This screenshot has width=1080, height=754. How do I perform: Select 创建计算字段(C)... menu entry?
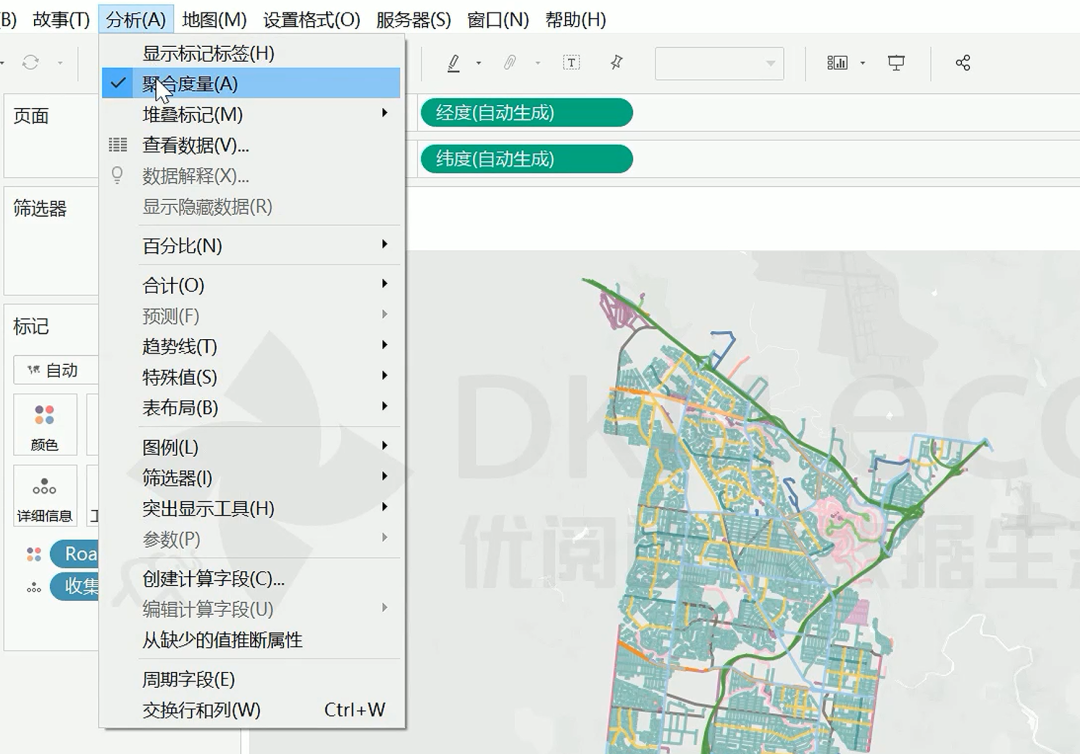(x=213, y=579)
